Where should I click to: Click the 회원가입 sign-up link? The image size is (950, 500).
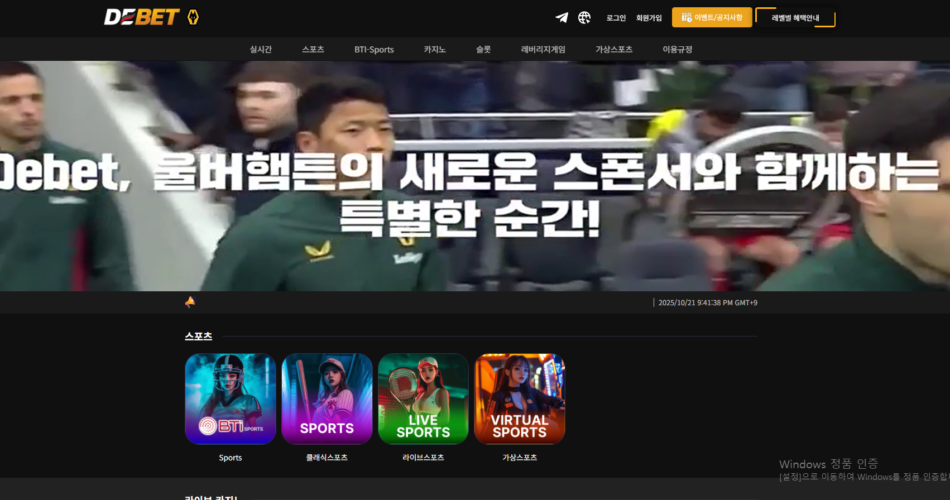point(649,18)
